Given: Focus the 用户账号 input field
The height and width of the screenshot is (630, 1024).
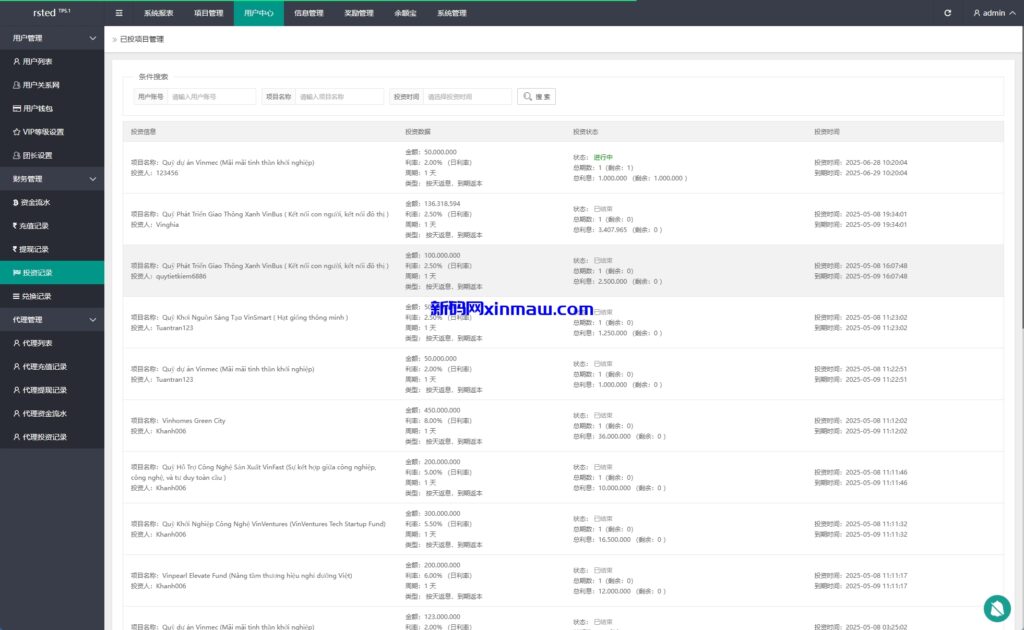Looking at the screenshot, I should click(211, 97).
